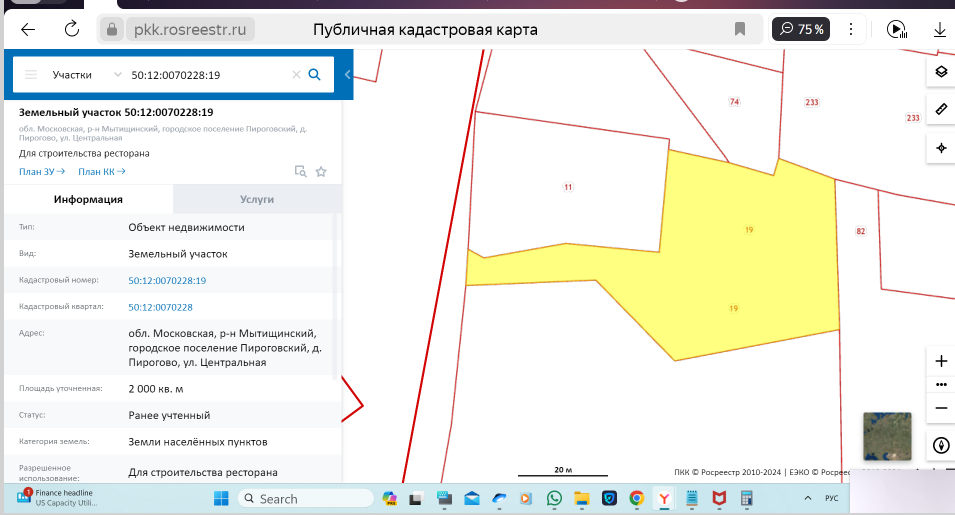
Task: Open cadastral quarter 50:12:0070228 link
Action: click(160, 307)
